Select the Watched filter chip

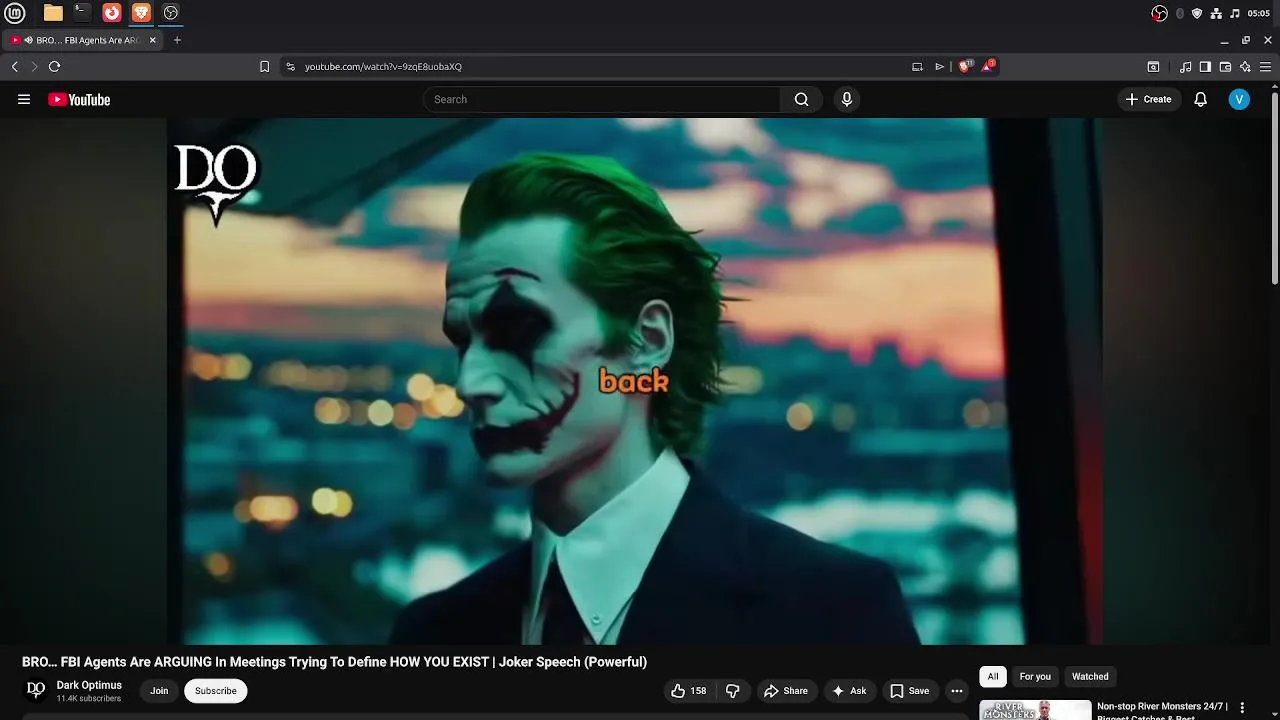coord(1090,677)
